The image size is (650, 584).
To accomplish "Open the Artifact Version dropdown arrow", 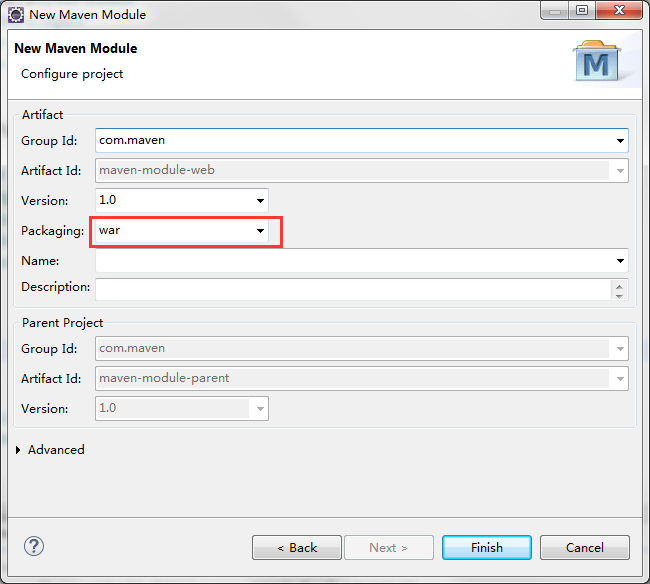I will pos(260,201).
